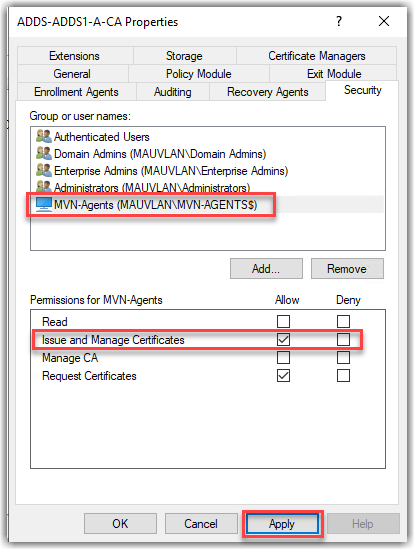This screenshot has width=415, height=550.
Task: Click the Enterprise Admins group icon
Action: click(44, 170)
